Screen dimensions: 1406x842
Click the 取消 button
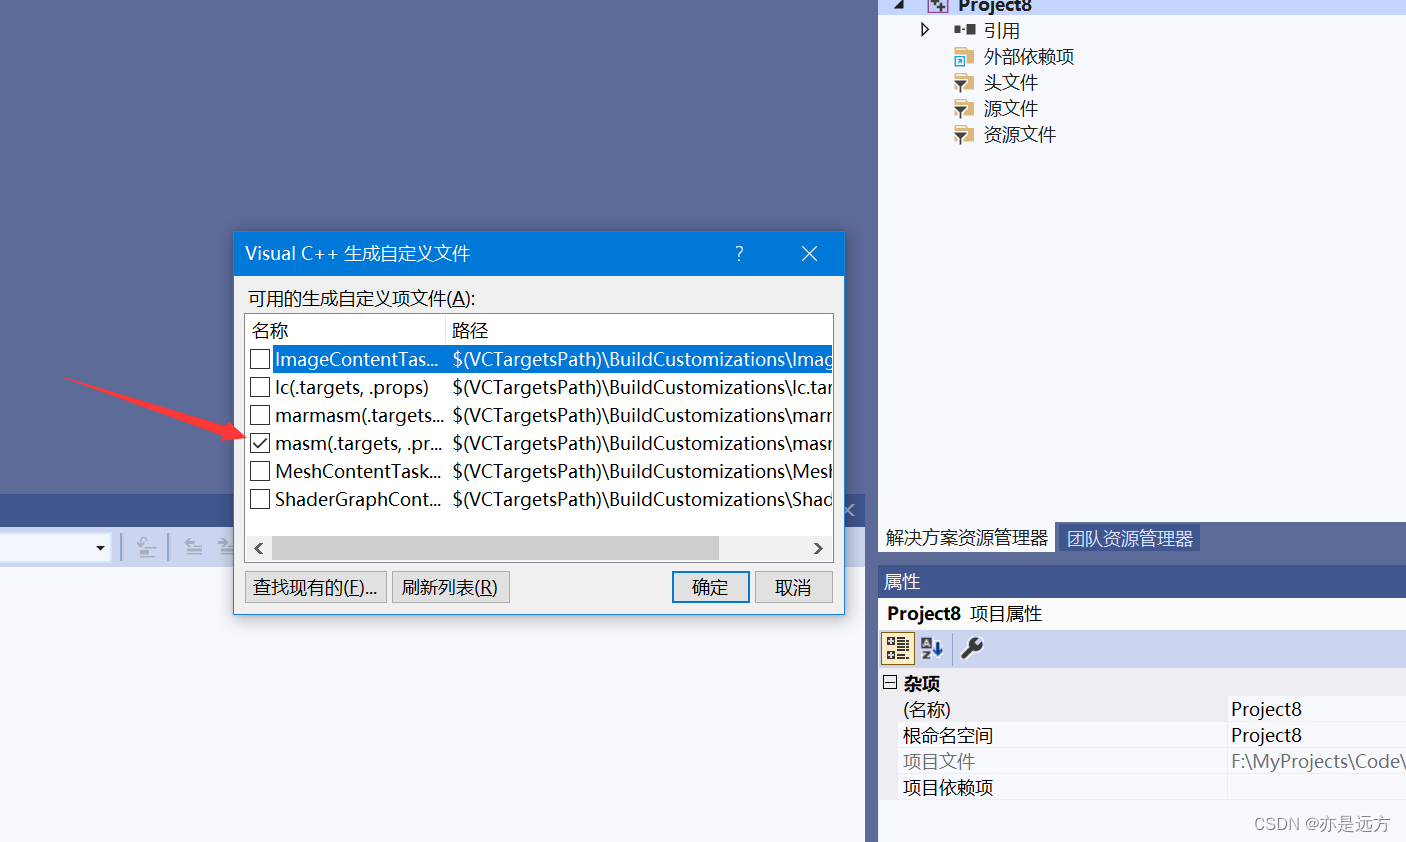pyautogui.click(x=793, y=587)
